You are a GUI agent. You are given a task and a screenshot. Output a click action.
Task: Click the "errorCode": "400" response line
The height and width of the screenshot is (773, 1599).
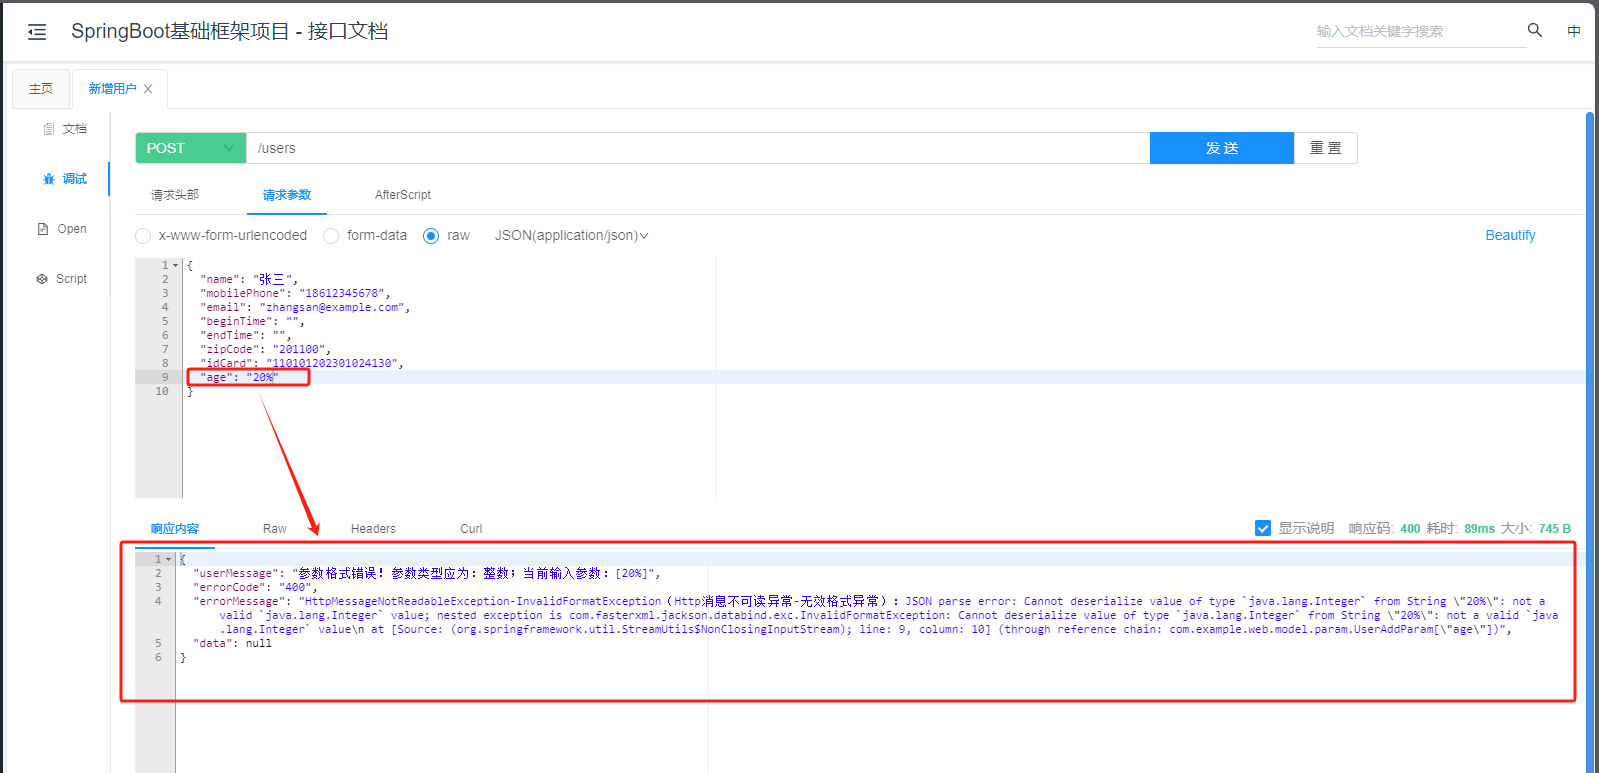tap(255, 588)
